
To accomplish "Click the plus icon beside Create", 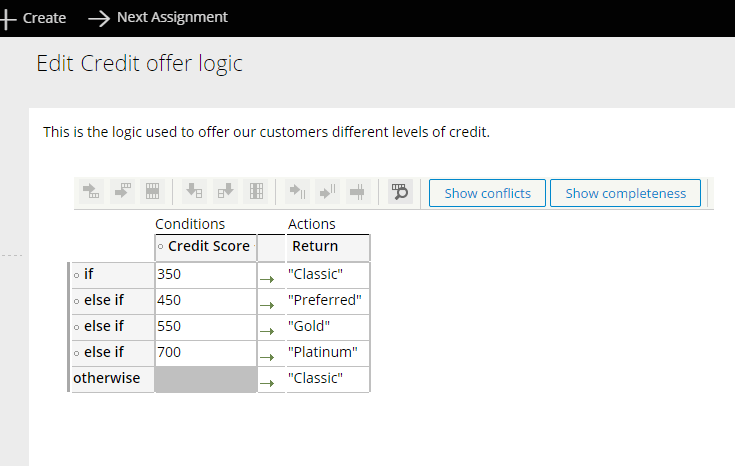I will click(8, 19).
